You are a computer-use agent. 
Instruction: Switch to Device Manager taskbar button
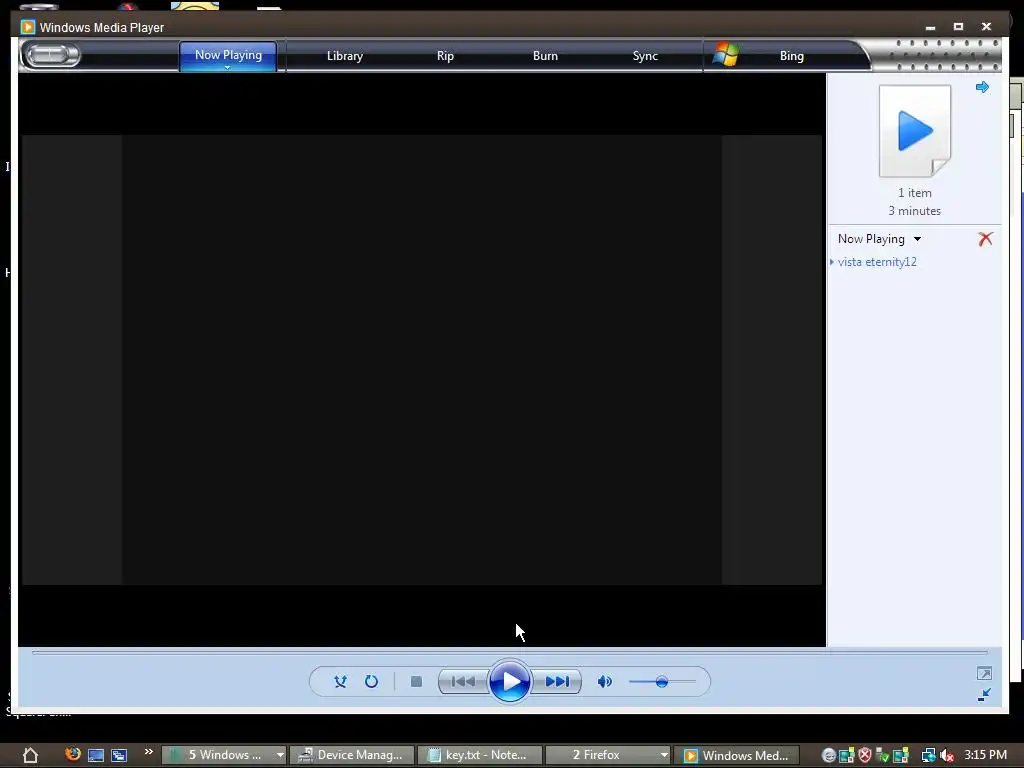[352, 755]
